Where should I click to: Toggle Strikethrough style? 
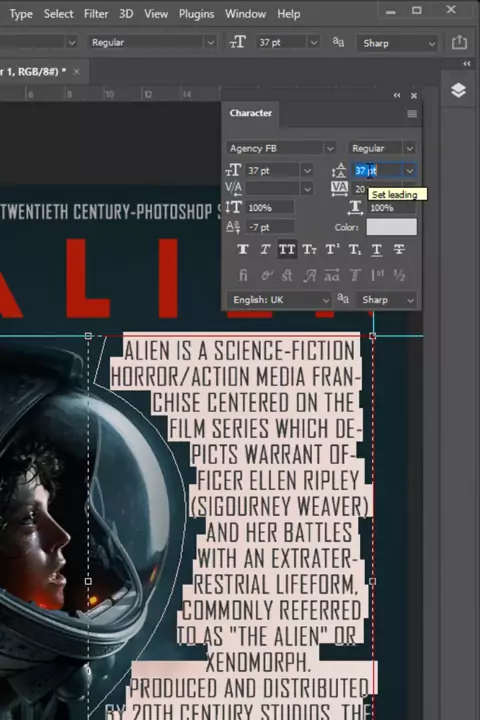click(399, 249)
